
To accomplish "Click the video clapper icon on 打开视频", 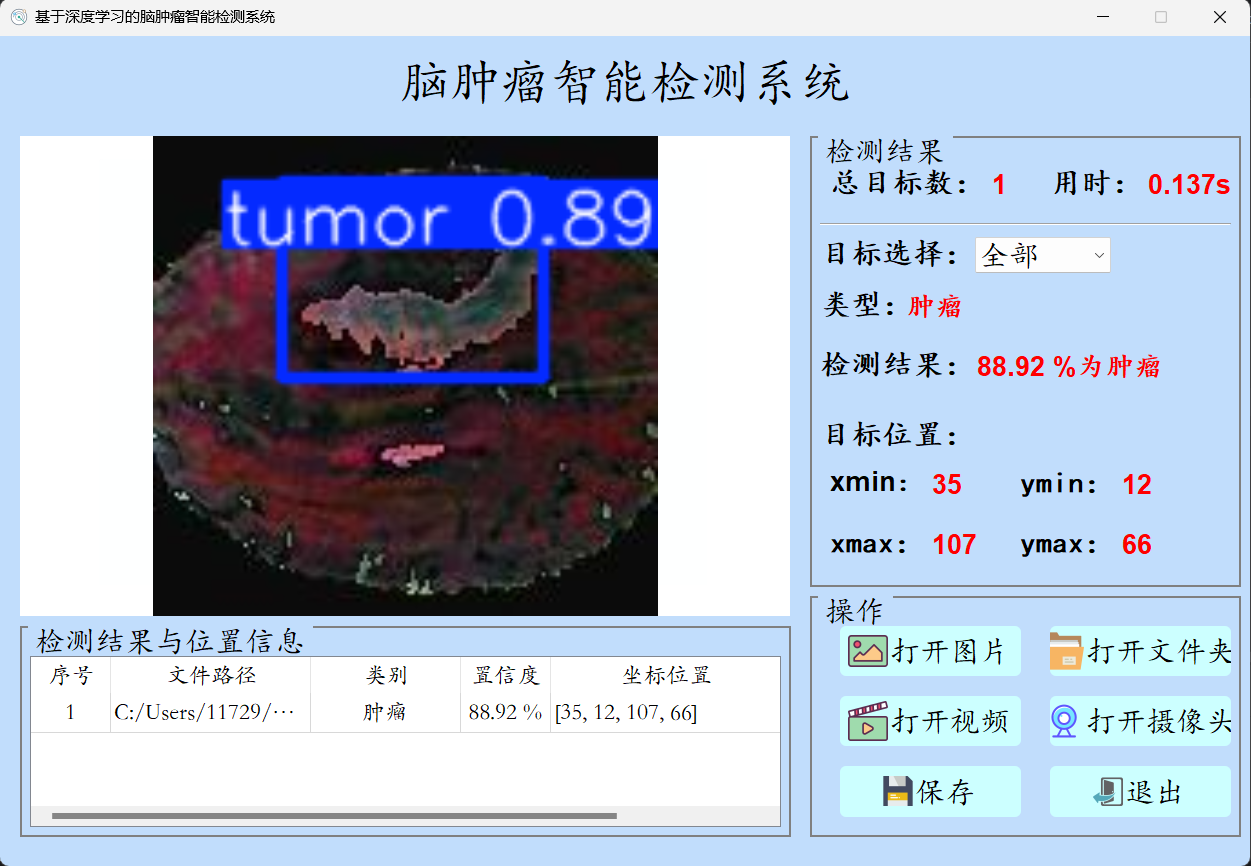I will [867, 721].
